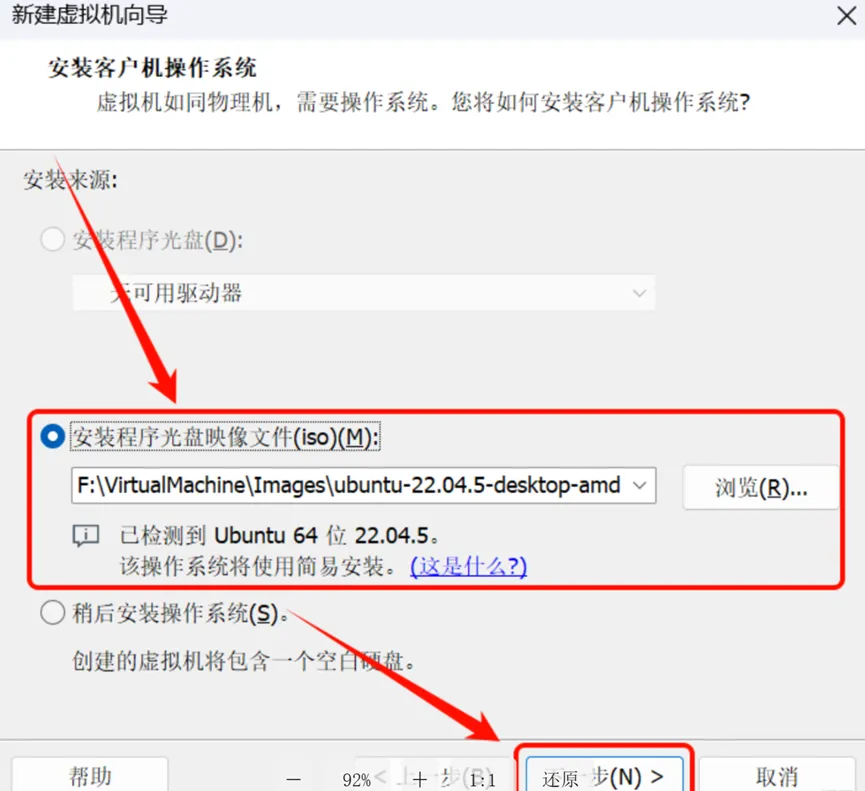The width and height of the screenshot is (865, 791).
Task: Close the 新建虚拟机向导 window
Action: pyautogui.click(x=846, y=15)
